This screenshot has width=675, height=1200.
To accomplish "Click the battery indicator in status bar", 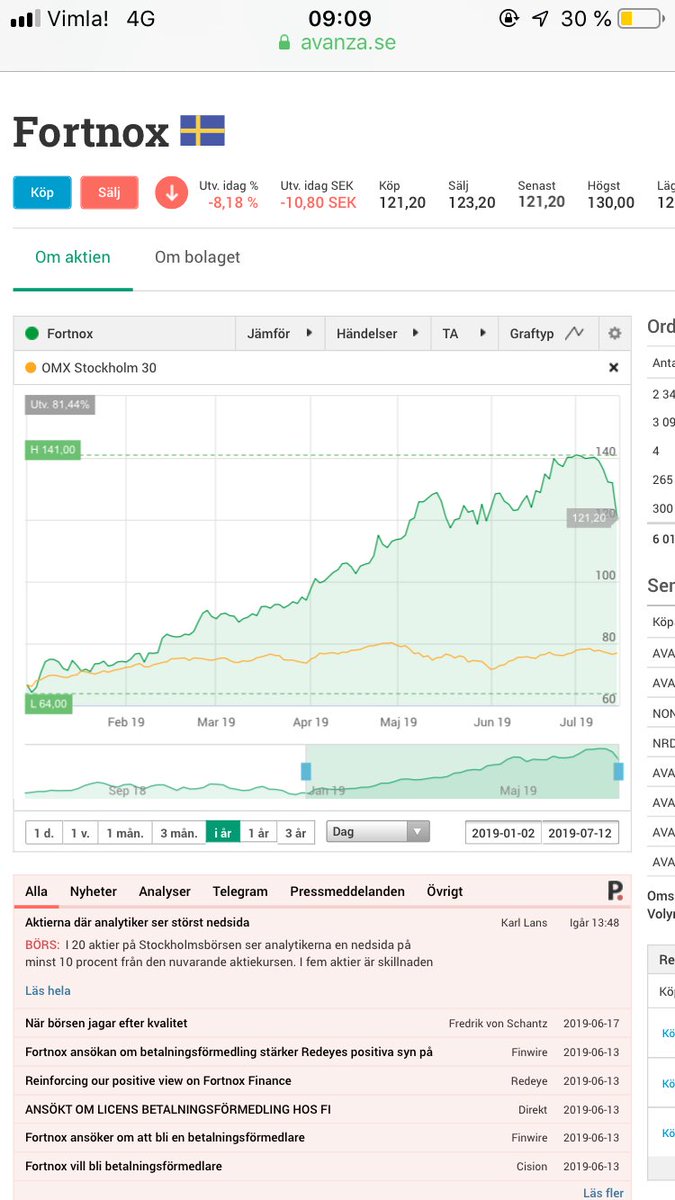I will tap(640, 18).
